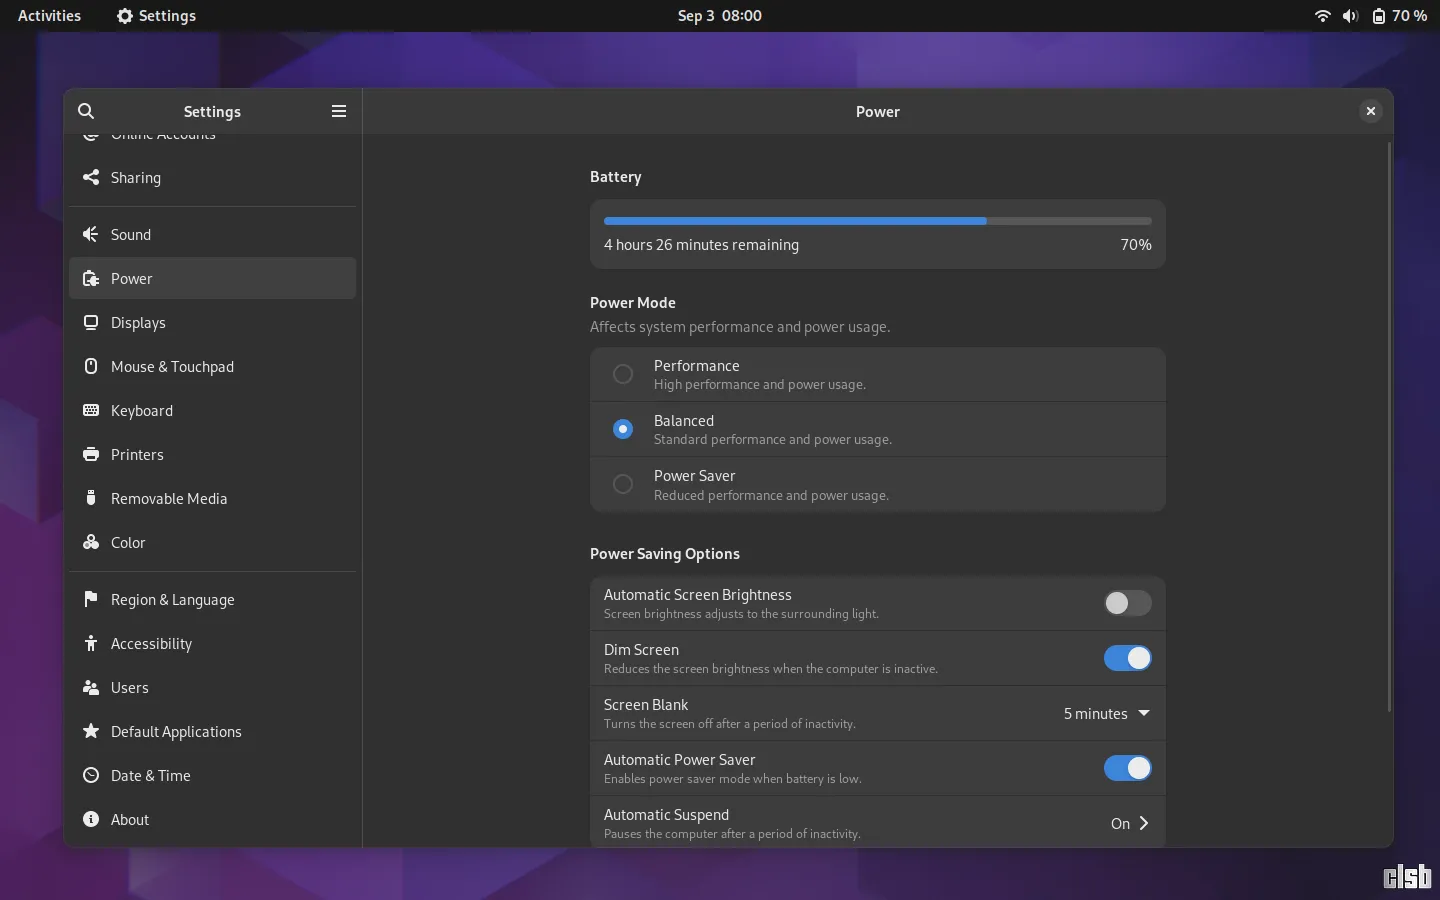The height and width of the screenshot is (900, 1440).
Task: Click the Sound speaker icon in sidebar
Action: tap(91, 234)
